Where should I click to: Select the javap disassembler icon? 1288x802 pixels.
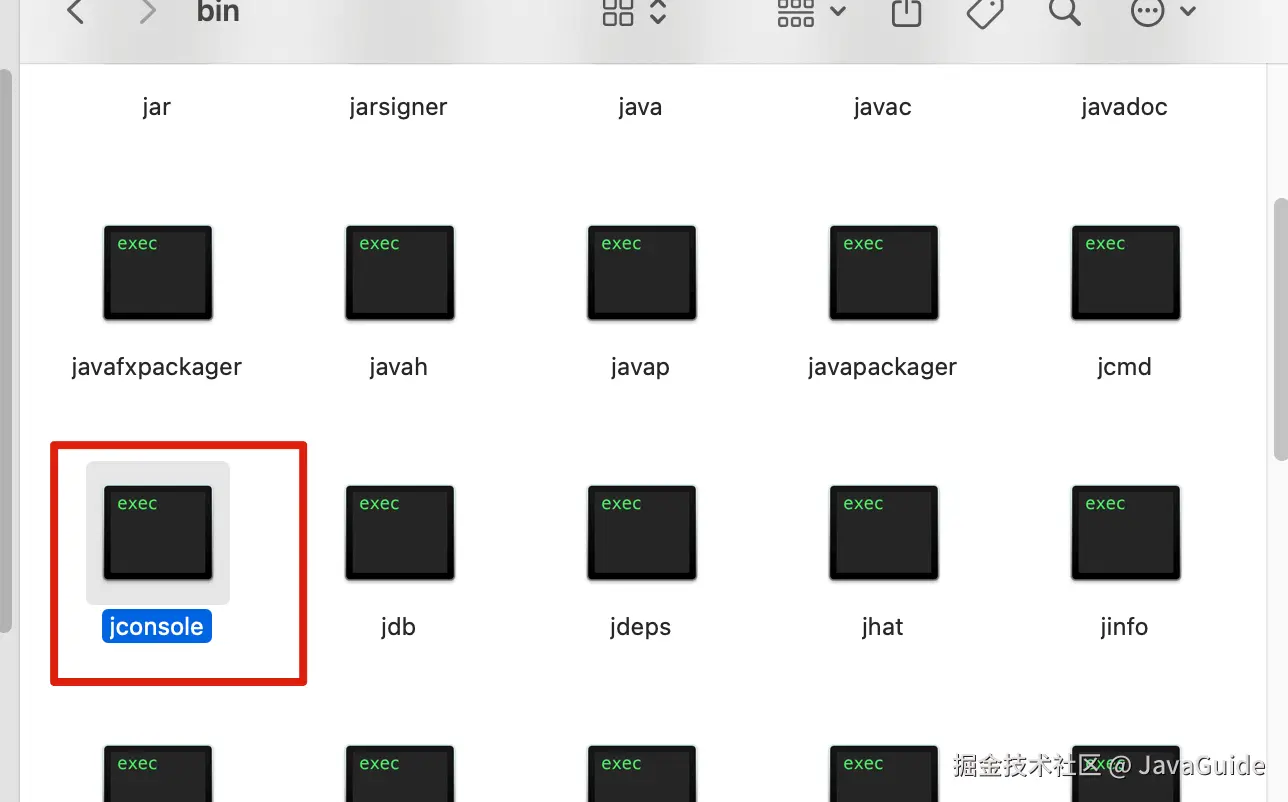(x=641, y=272)
